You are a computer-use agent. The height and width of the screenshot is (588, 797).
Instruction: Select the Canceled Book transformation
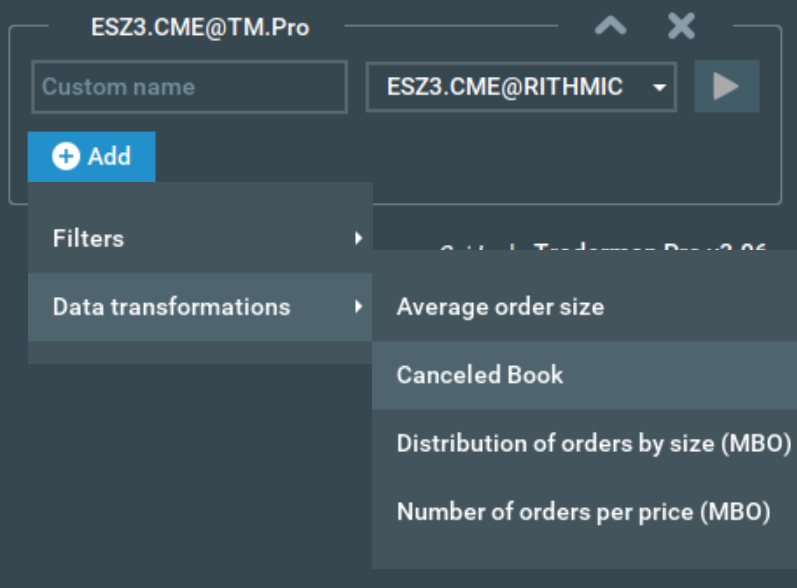[x=480, y=375]
